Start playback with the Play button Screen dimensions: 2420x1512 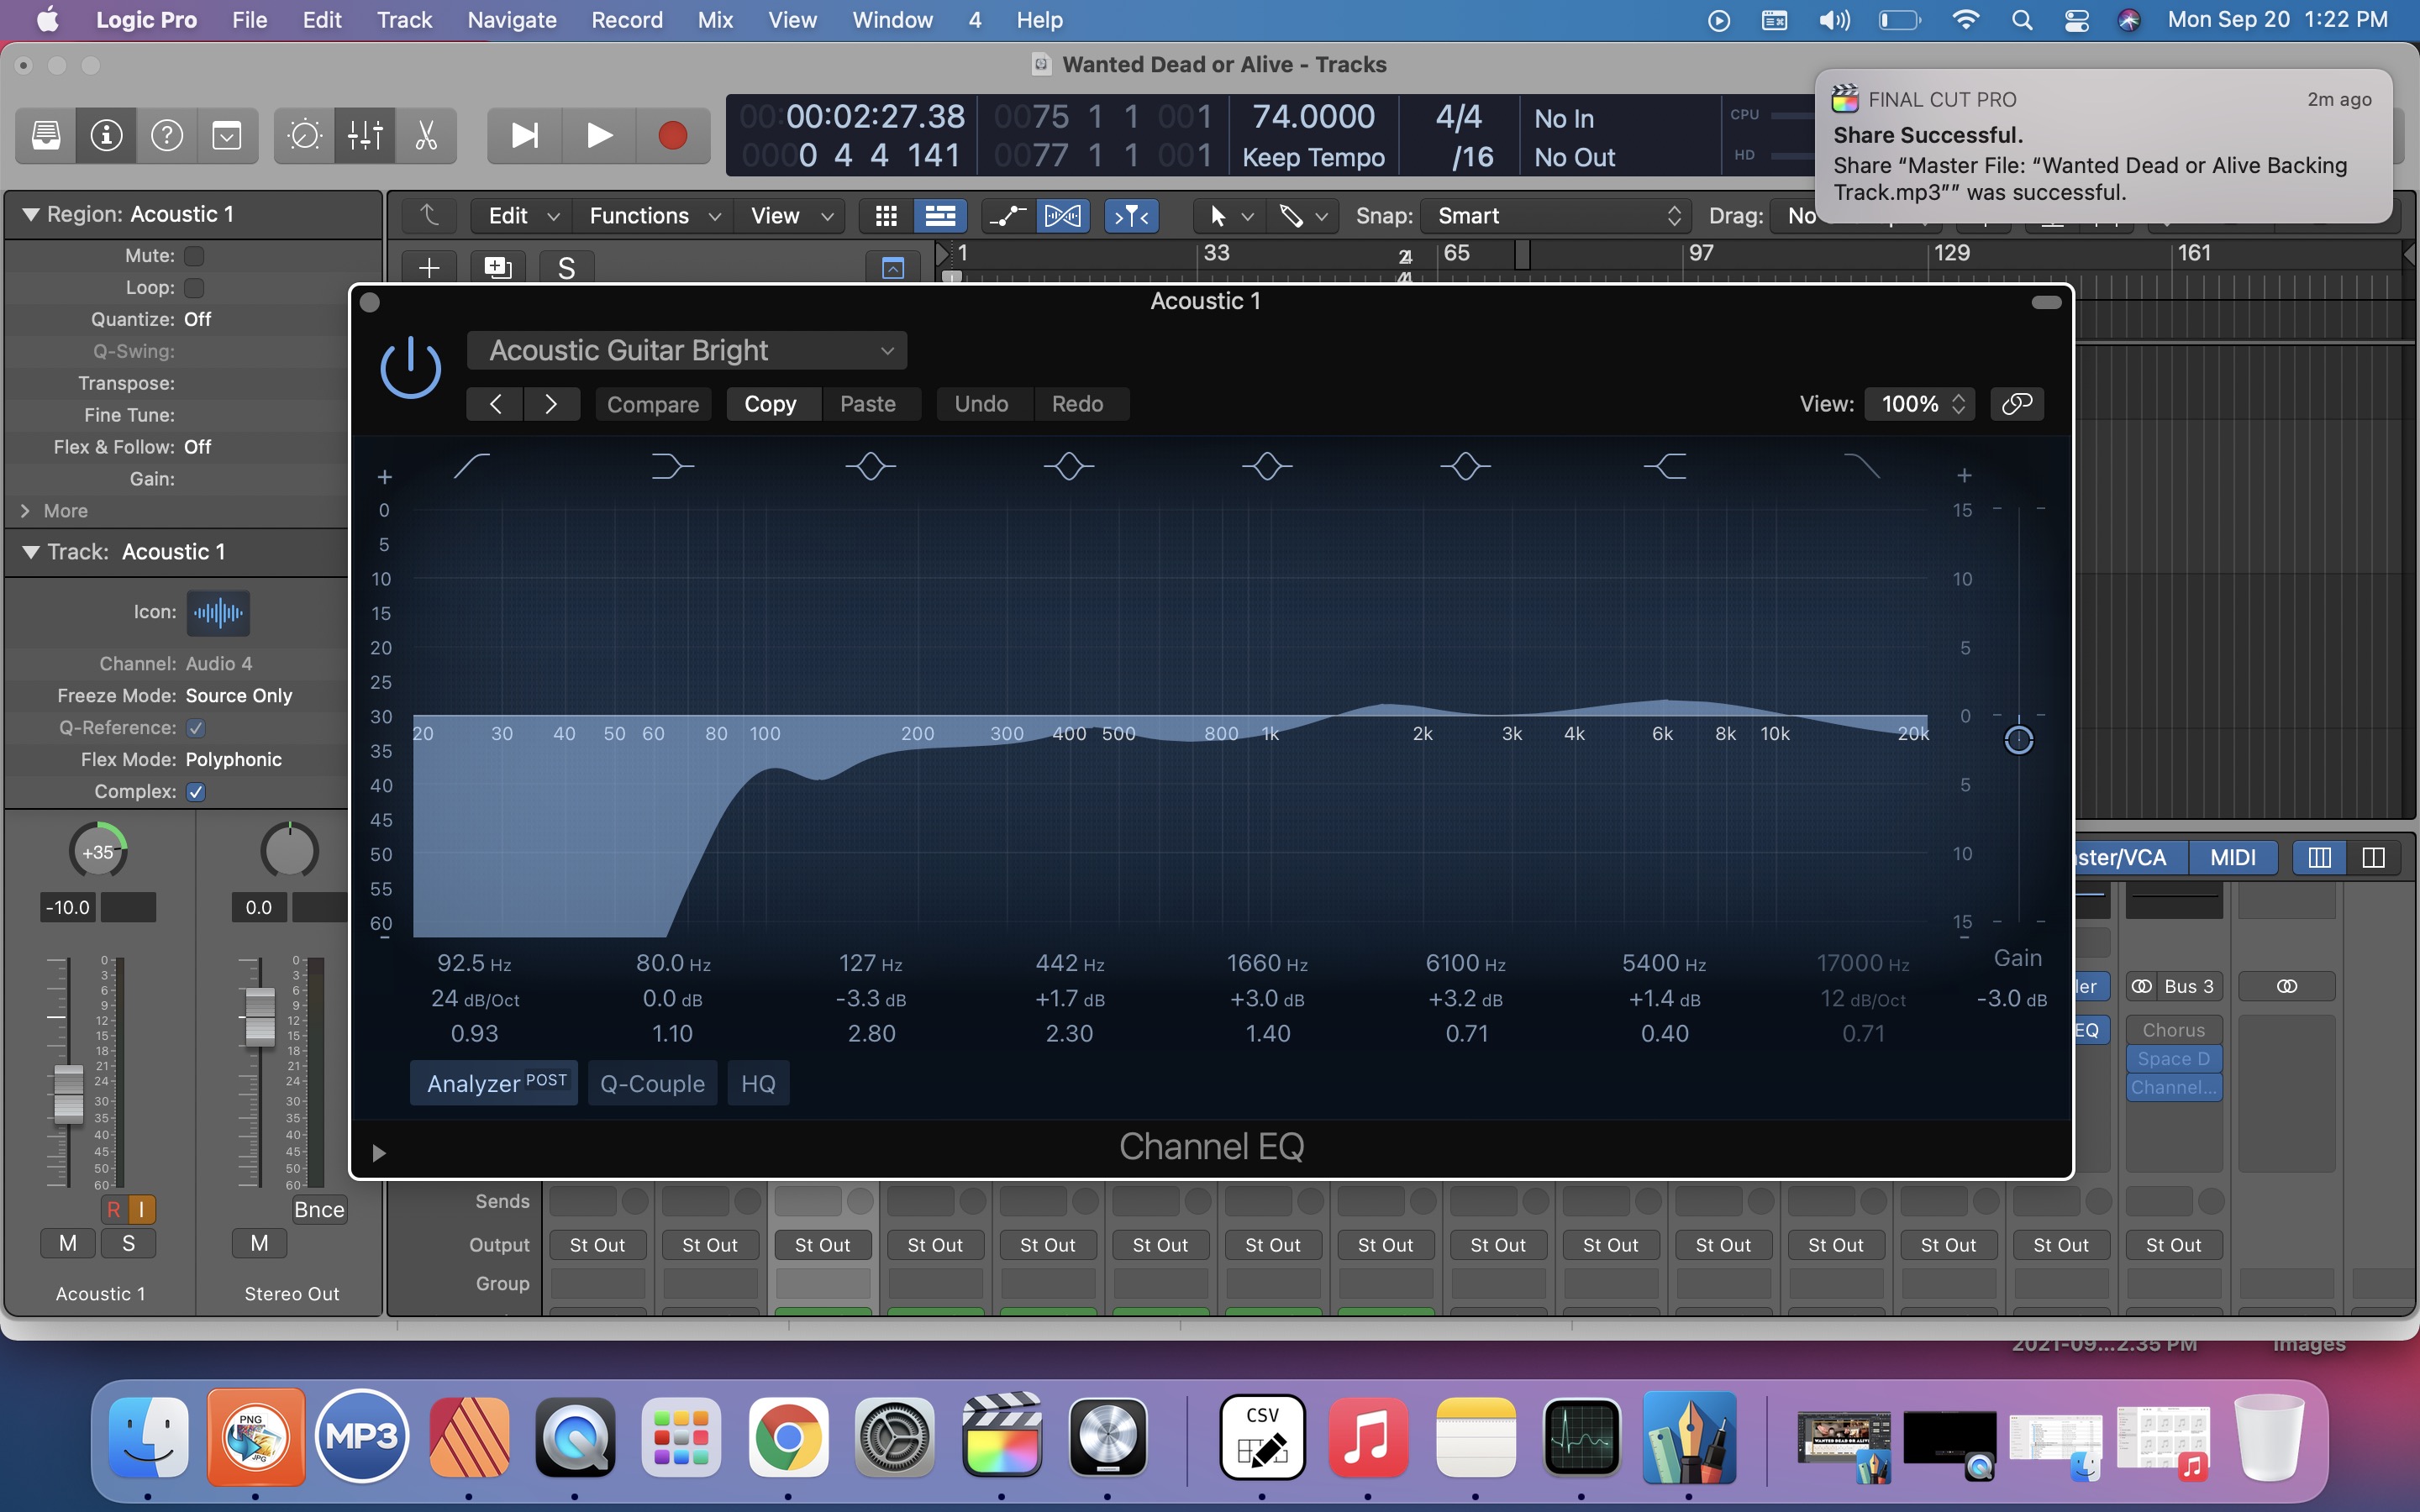click(599, 135)
